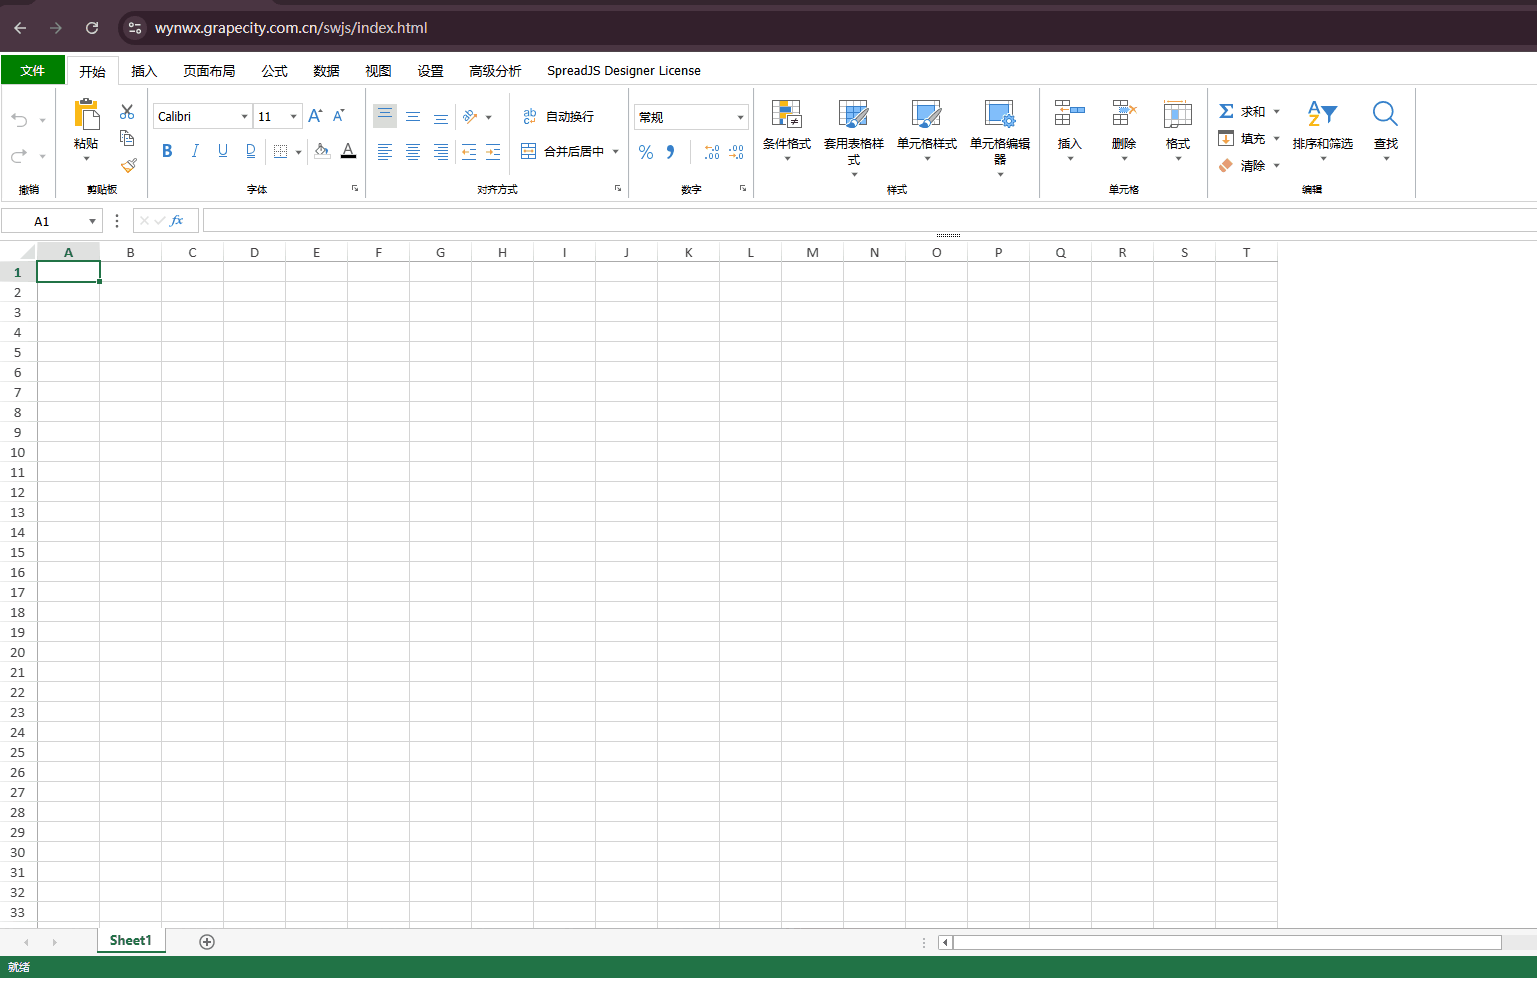Apply font color red A
Image resolution: width=1537 pixels, height=982 pixels.
tap(348, 151)
